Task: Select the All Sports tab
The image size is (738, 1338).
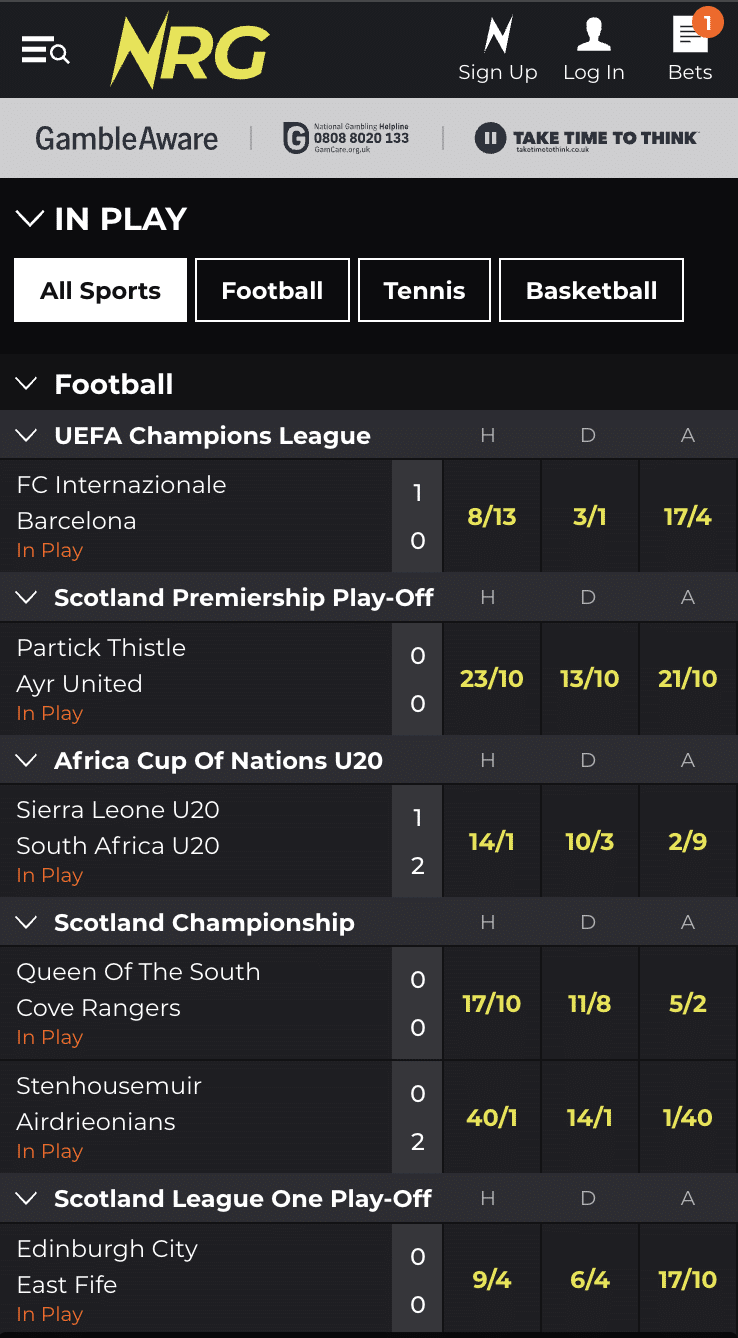Action: (x=100, y=291)
